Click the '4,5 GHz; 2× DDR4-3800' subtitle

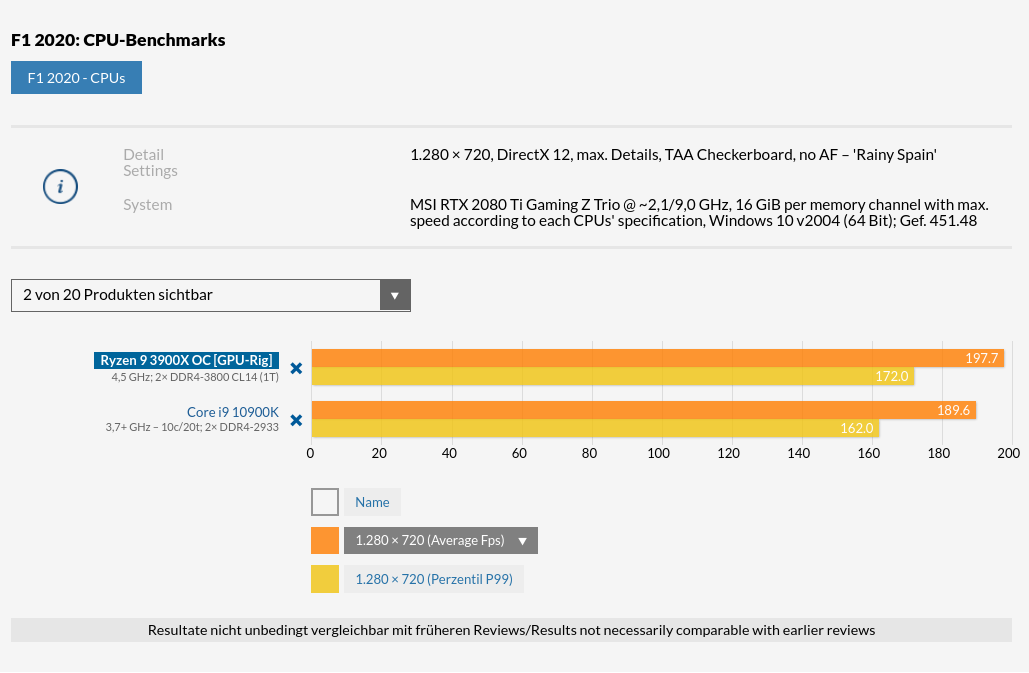(195, 377)
